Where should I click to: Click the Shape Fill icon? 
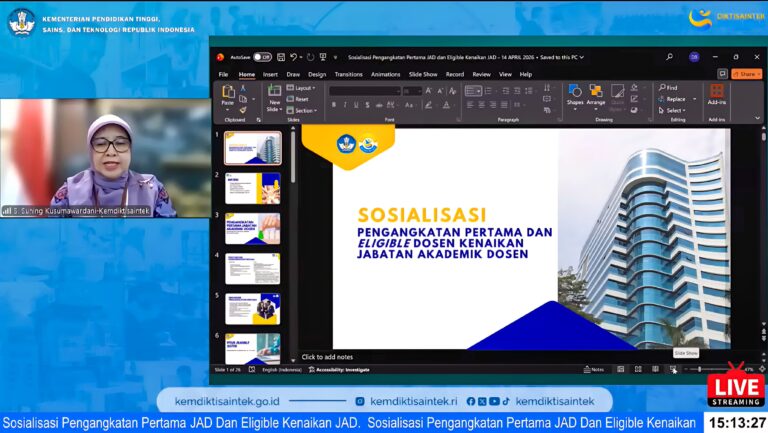point(634,88)
